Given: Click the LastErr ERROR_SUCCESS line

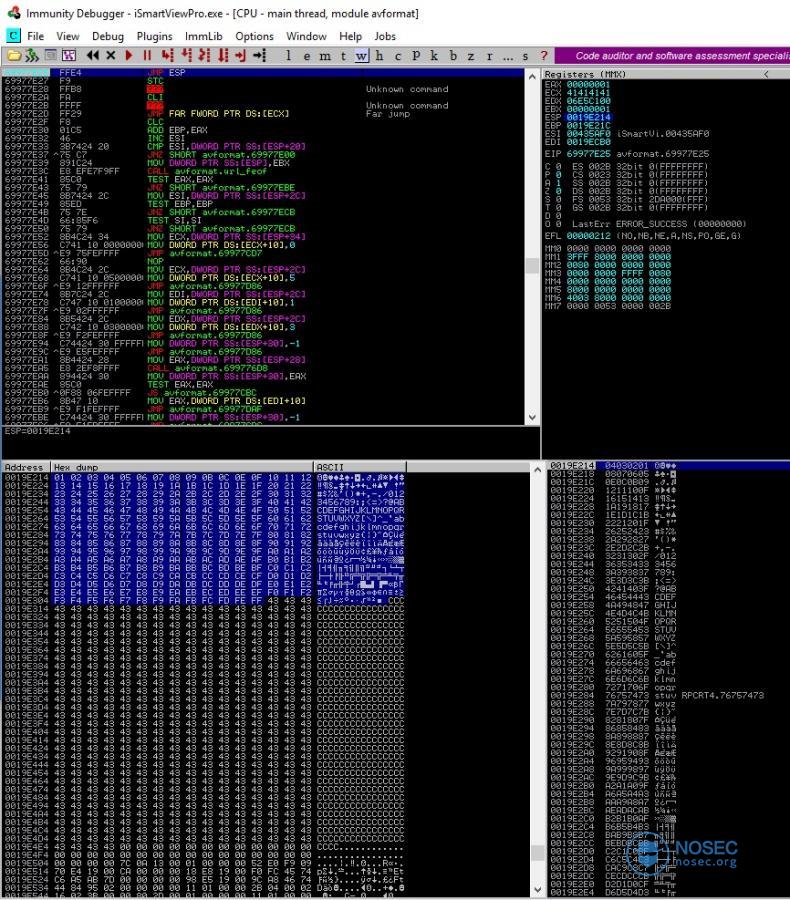Looking at the screenshot, I should tap(659, 224).
